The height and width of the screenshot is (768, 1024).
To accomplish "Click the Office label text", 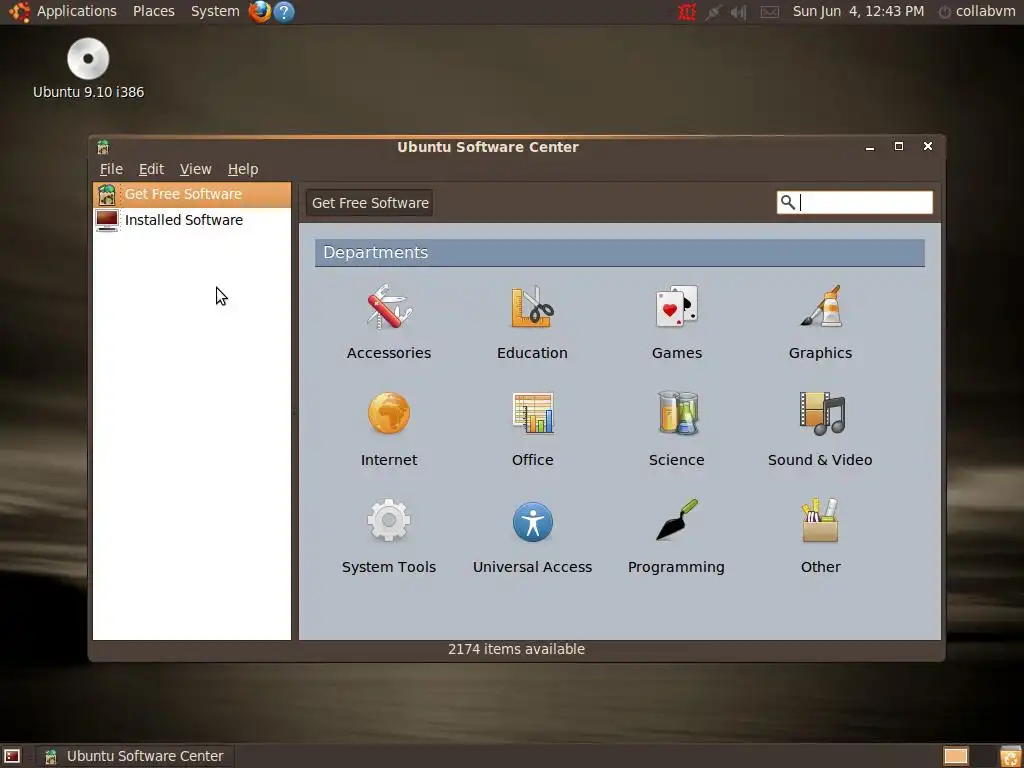I will tap(532, 460).
